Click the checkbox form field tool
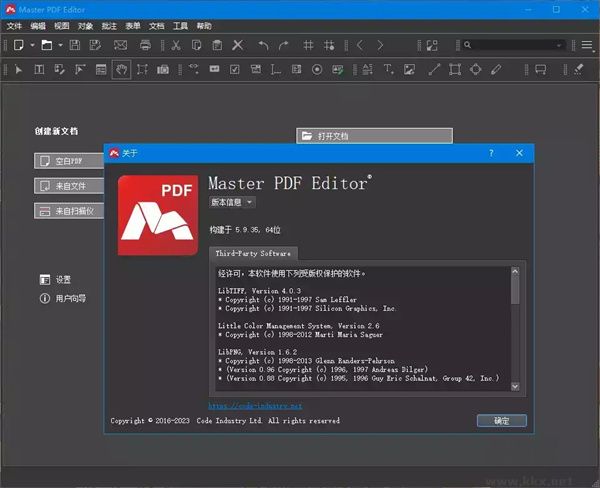This screenshot has height=488, width=600. (233, 69)
